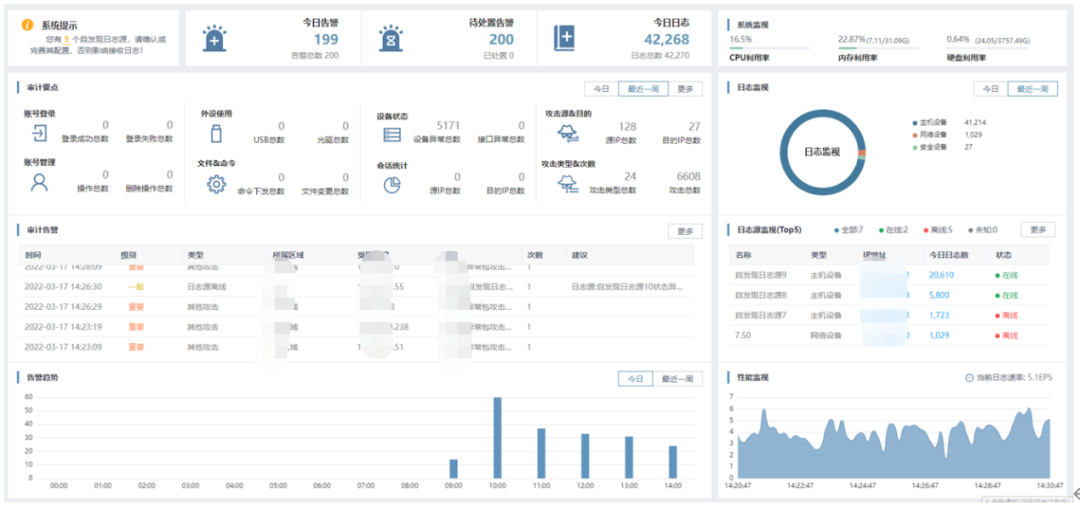Click the orange number 5 link in system tip

tap(66, 40)
